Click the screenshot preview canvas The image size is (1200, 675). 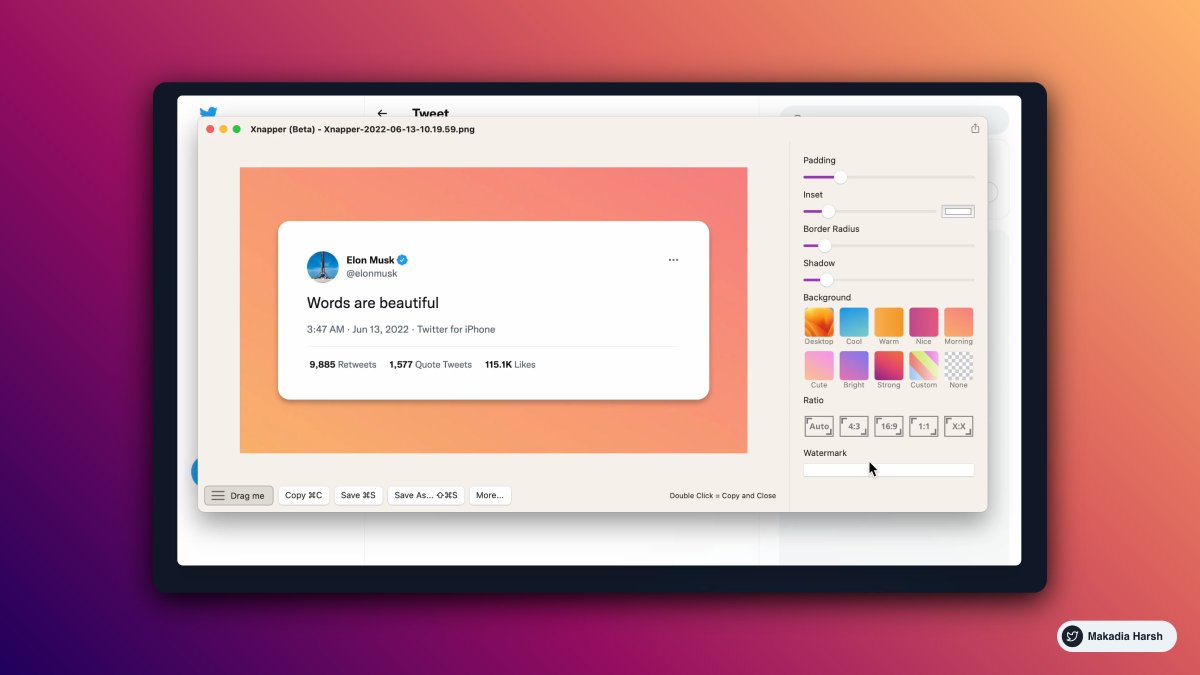(x=493, y=310)
